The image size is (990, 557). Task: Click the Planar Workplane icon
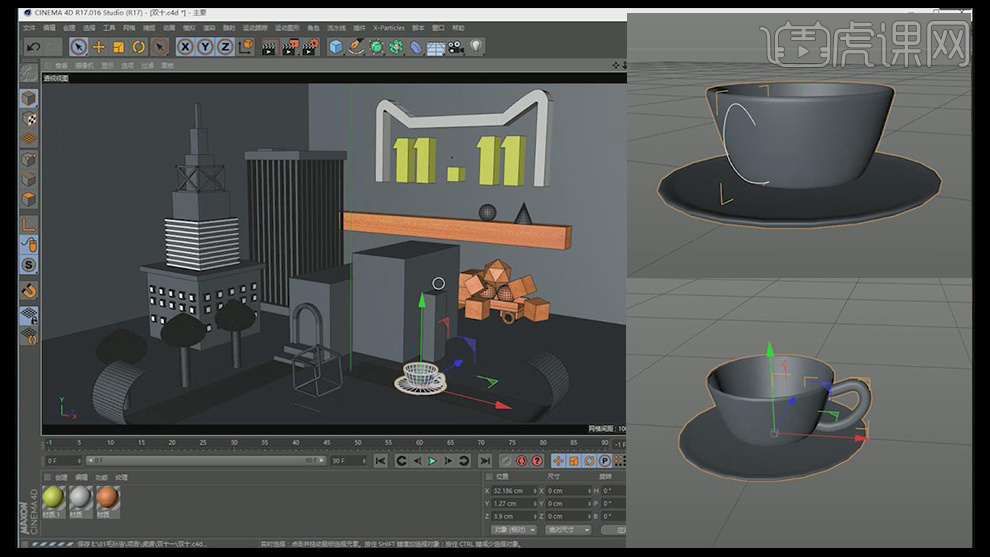(29, 335)
